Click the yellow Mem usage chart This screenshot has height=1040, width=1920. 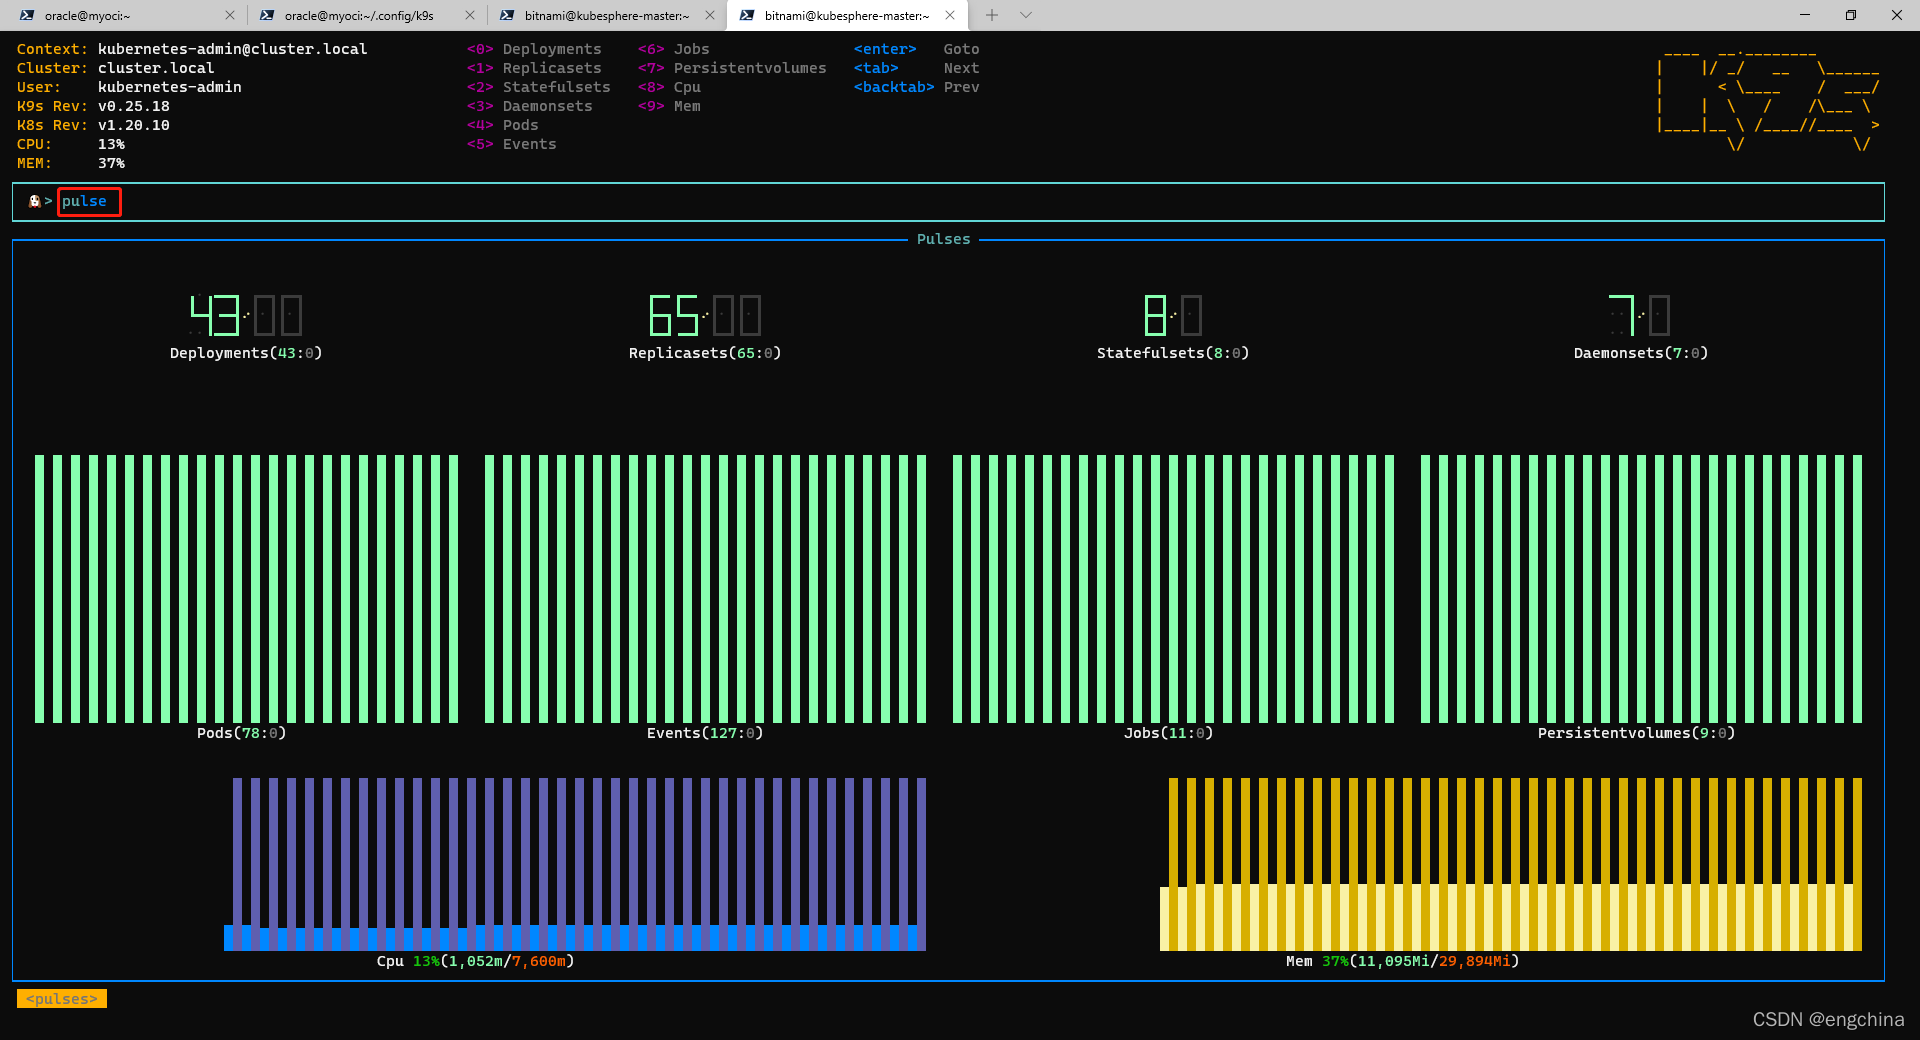(x=1511, y=864)
